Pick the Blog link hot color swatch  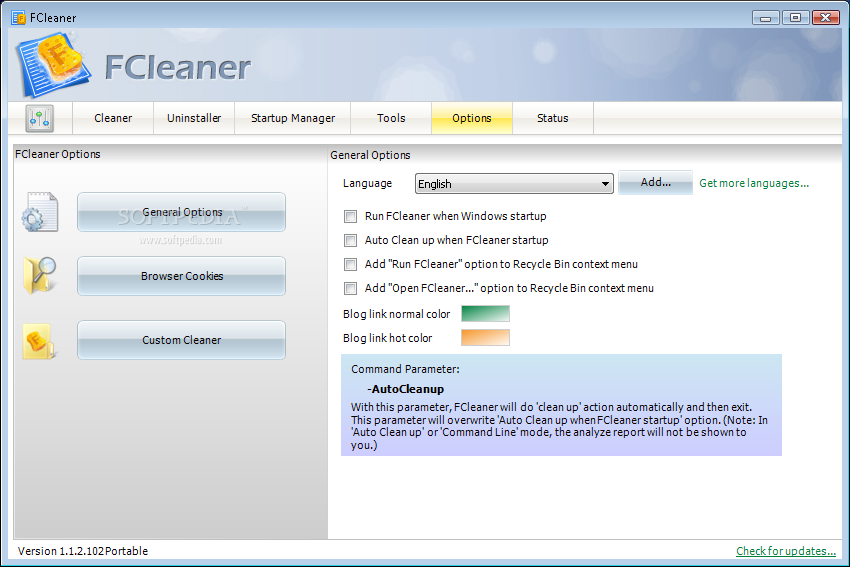point(485,338)
